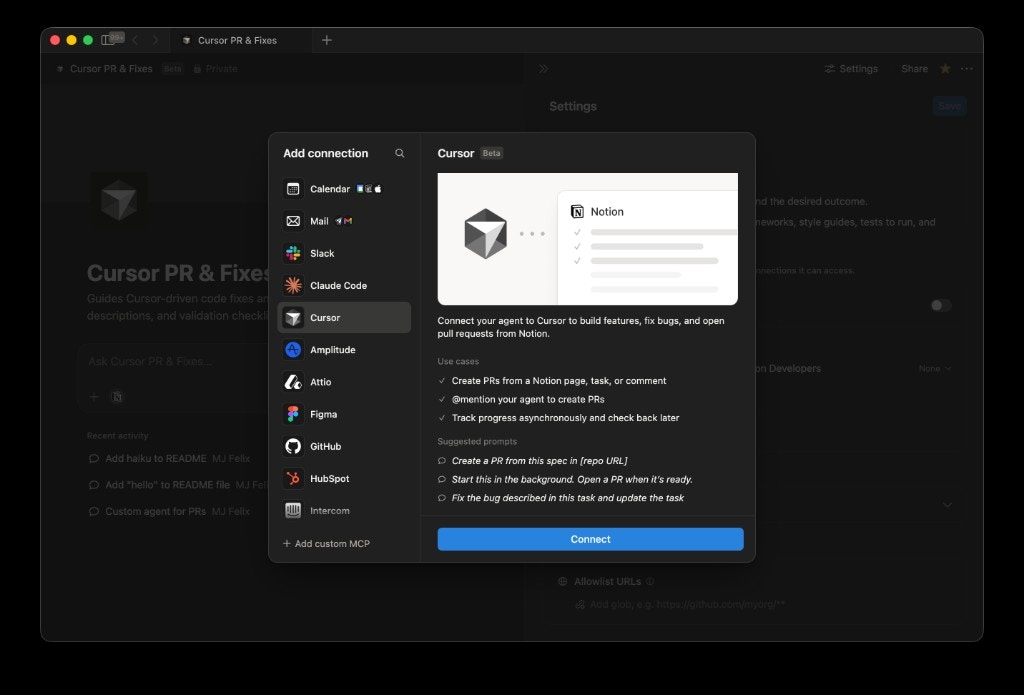Viewport: 1024px width, 695px height.
Task: Select the Claude Code connection icon
Action: pos(294,285)
